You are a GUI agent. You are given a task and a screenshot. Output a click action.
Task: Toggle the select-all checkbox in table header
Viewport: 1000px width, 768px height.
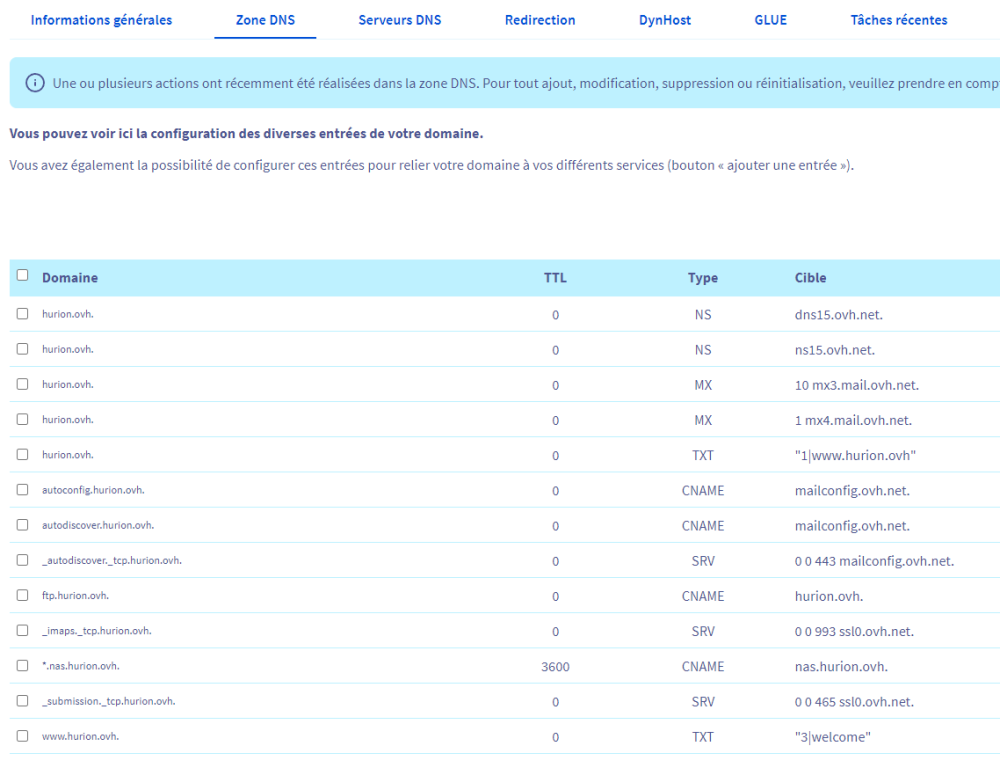pos(22,277)
